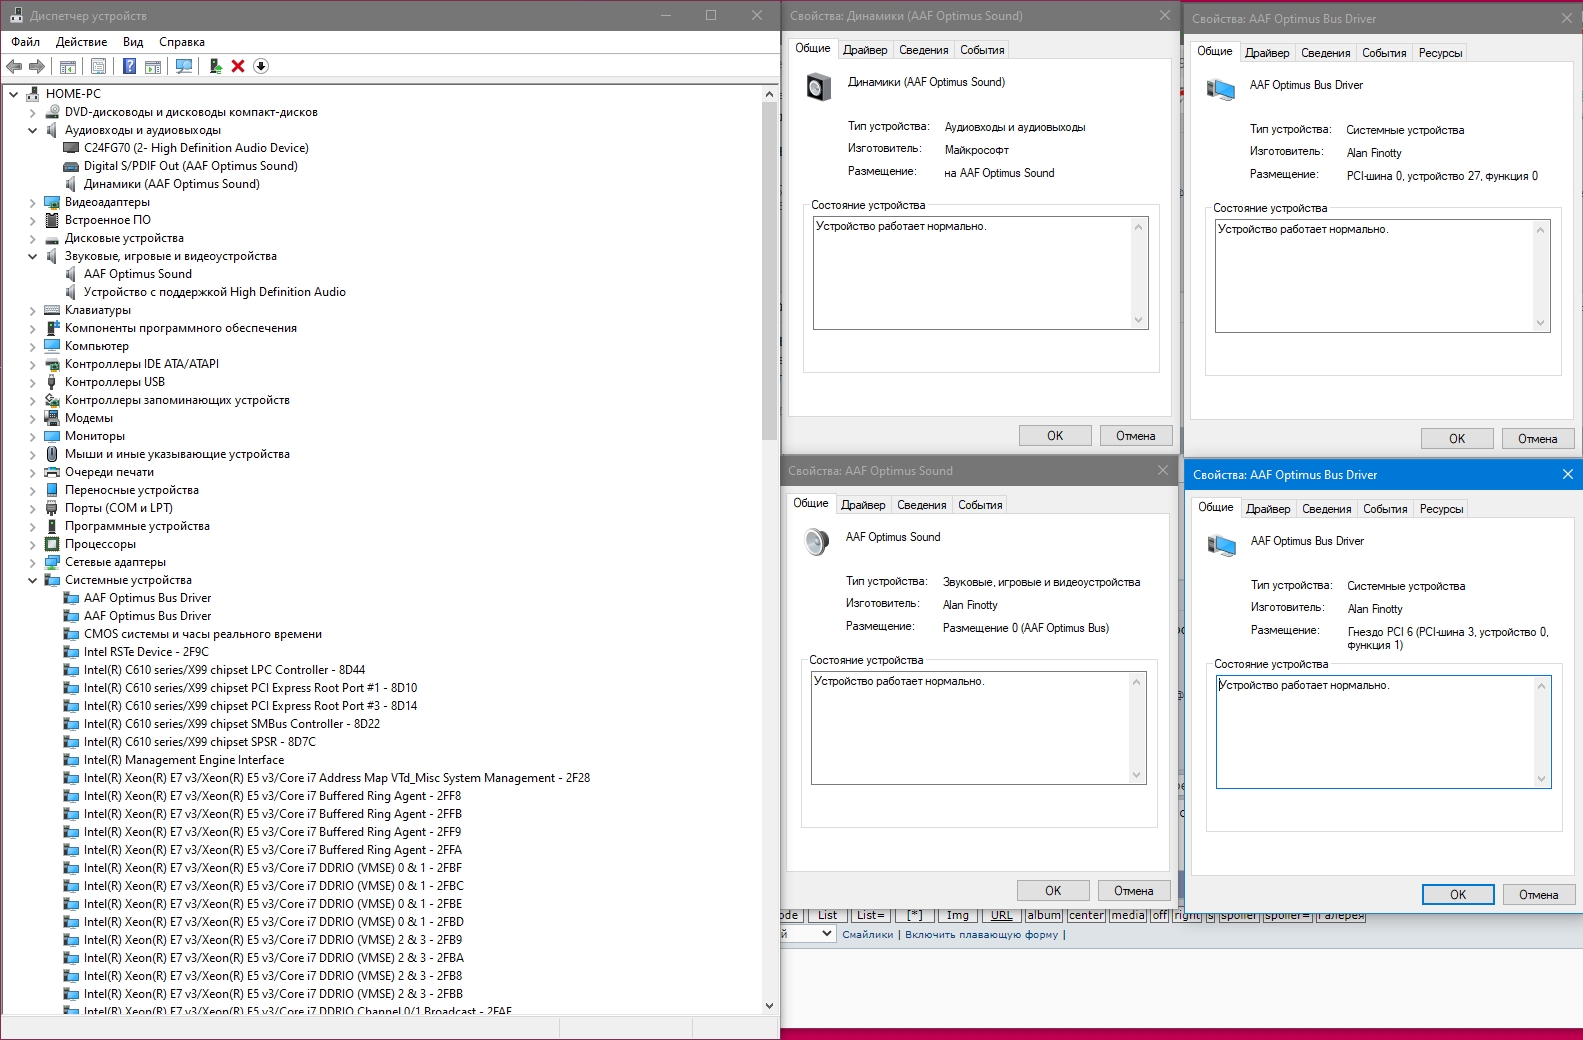1583x1040 pixels.
Task: Expand the Программные устройства category
Action: pos(32,526)
